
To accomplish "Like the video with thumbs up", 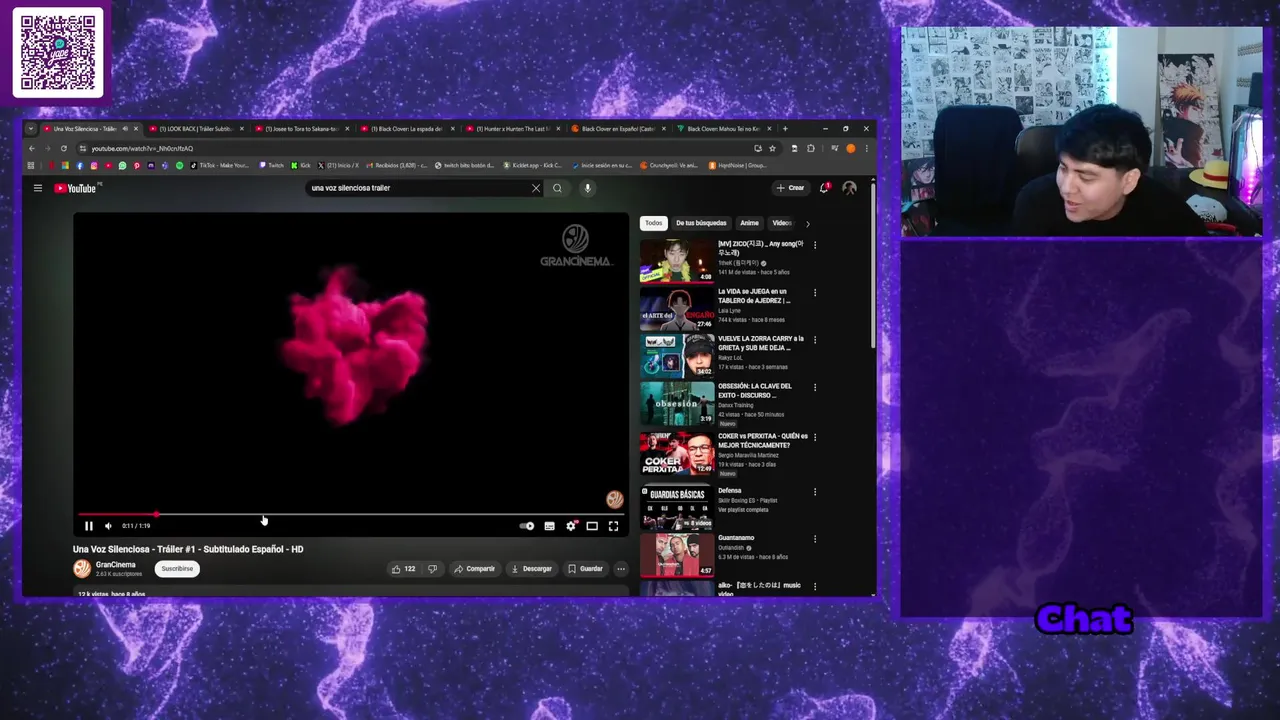I will click(404, 569).
